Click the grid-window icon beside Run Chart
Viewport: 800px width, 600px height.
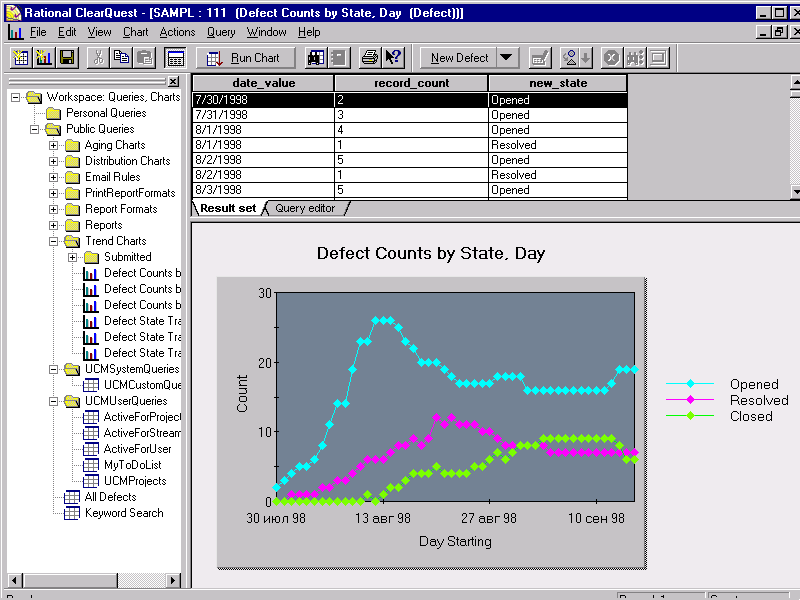176,58
